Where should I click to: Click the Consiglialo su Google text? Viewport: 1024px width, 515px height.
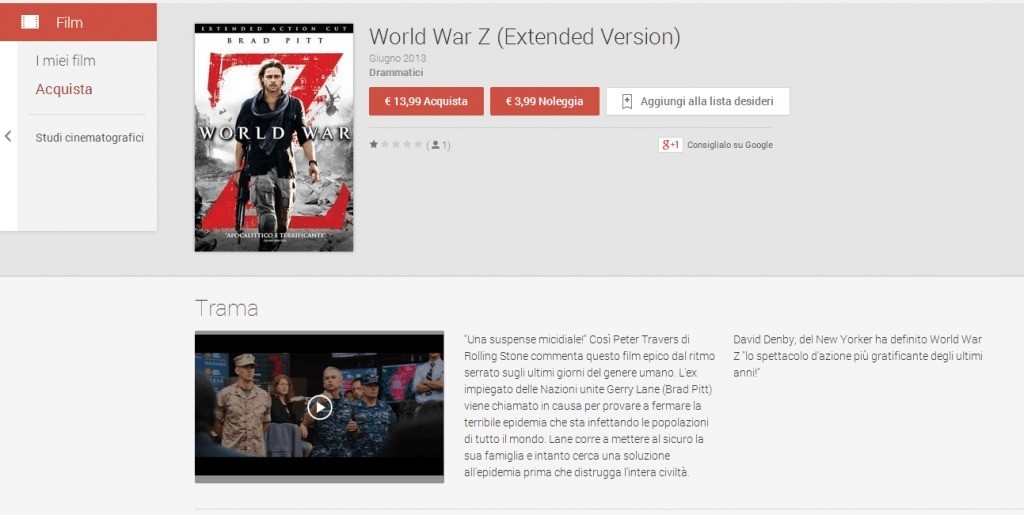click(x=729, y=145)
